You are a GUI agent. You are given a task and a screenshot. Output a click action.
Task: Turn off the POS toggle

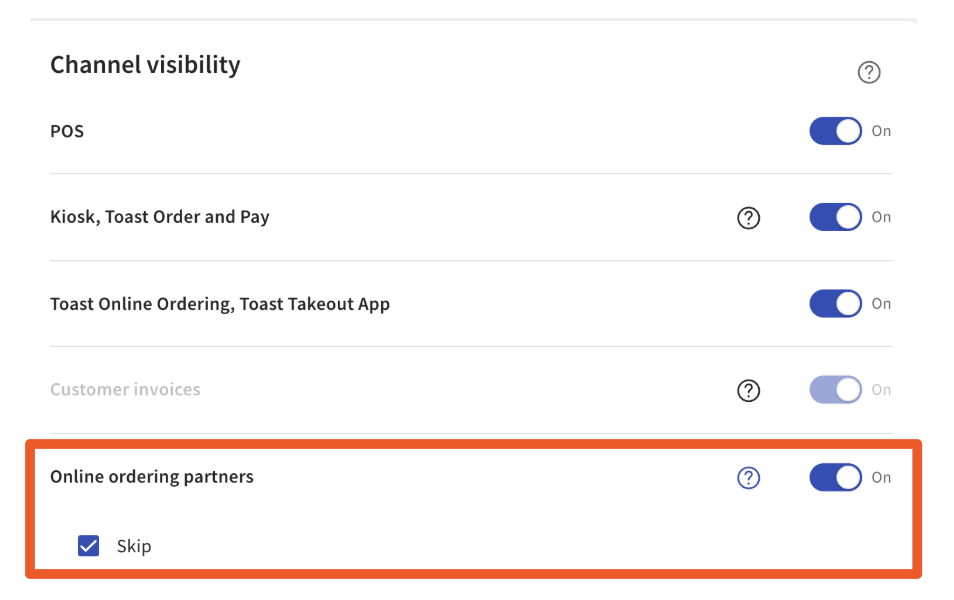(x=835, y=131)
